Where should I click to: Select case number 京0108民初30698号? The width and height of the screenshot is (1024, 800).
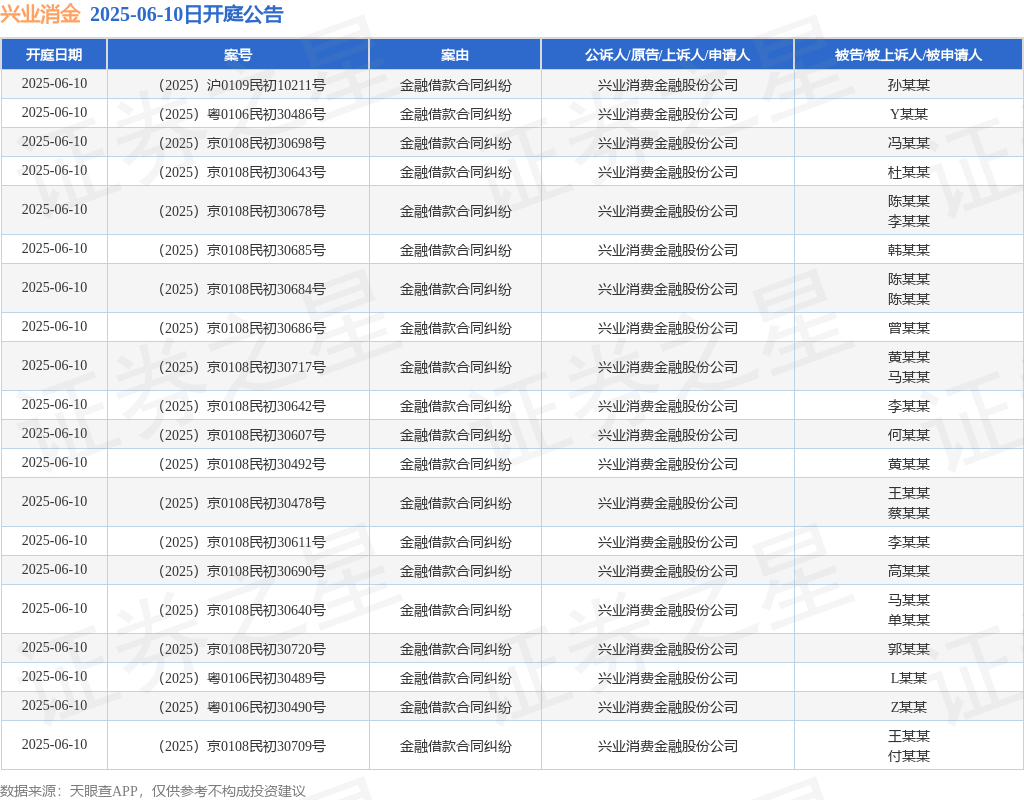click(x=242, y=143)
